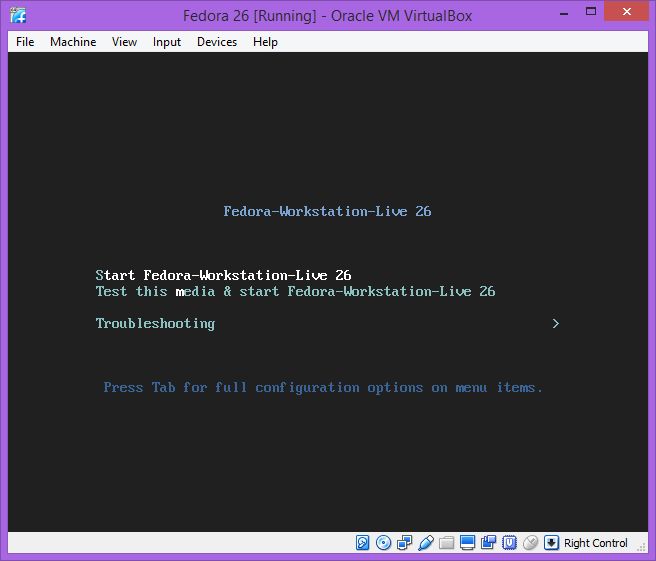Click the window title bar text
This screenshot has width=656, height=561.
[327, 16]
